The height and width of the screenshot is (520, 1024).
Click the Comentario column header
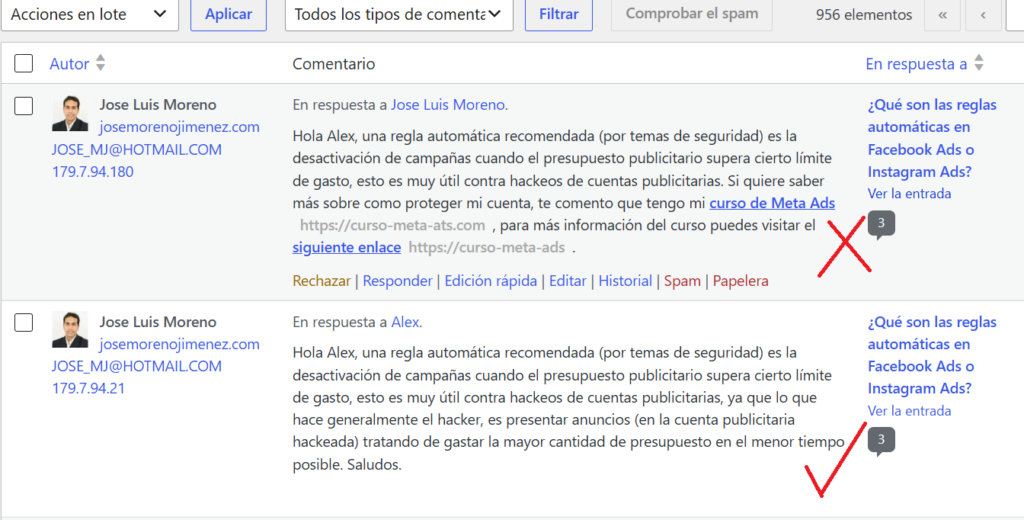tap(334, 64)
